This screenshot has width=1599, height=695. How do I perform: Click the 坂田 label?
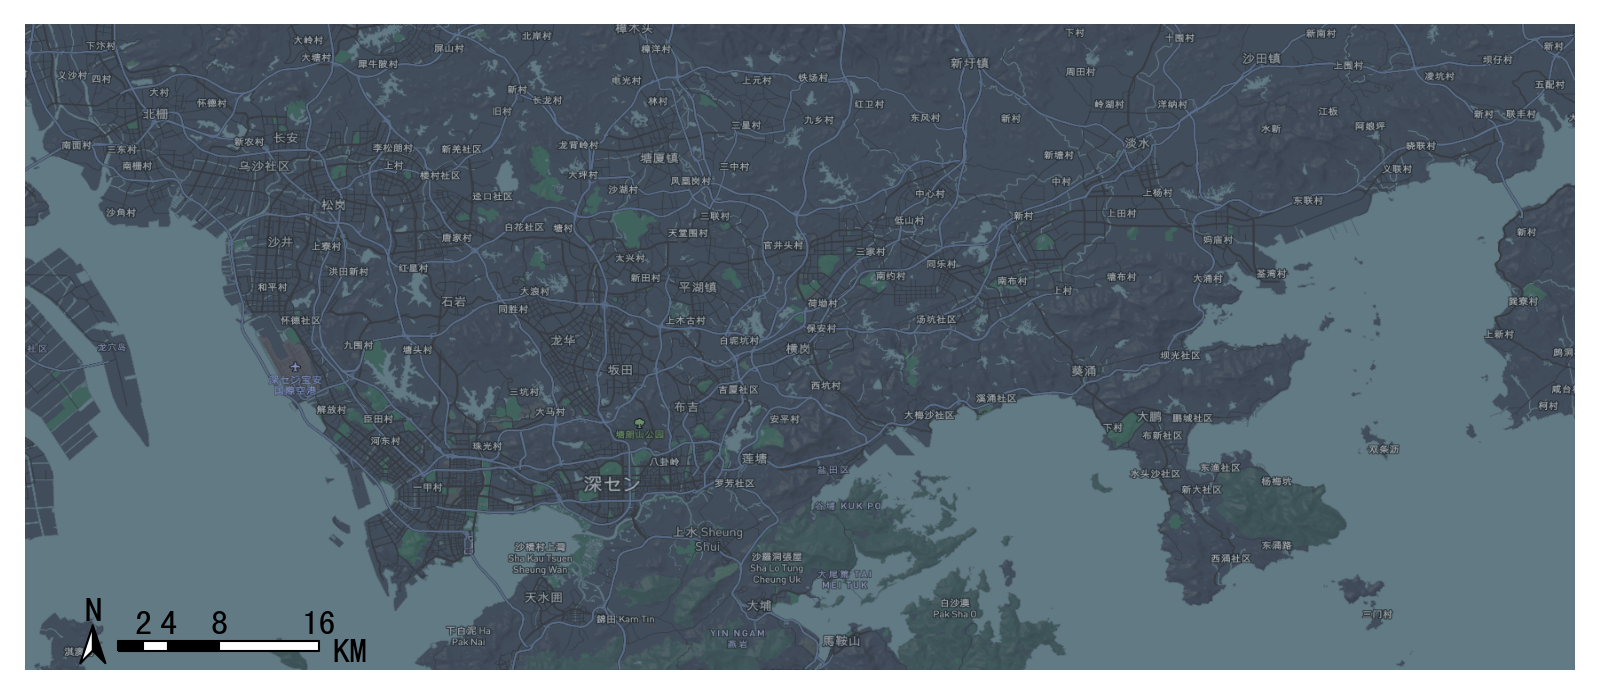click(x=620, y=370)
